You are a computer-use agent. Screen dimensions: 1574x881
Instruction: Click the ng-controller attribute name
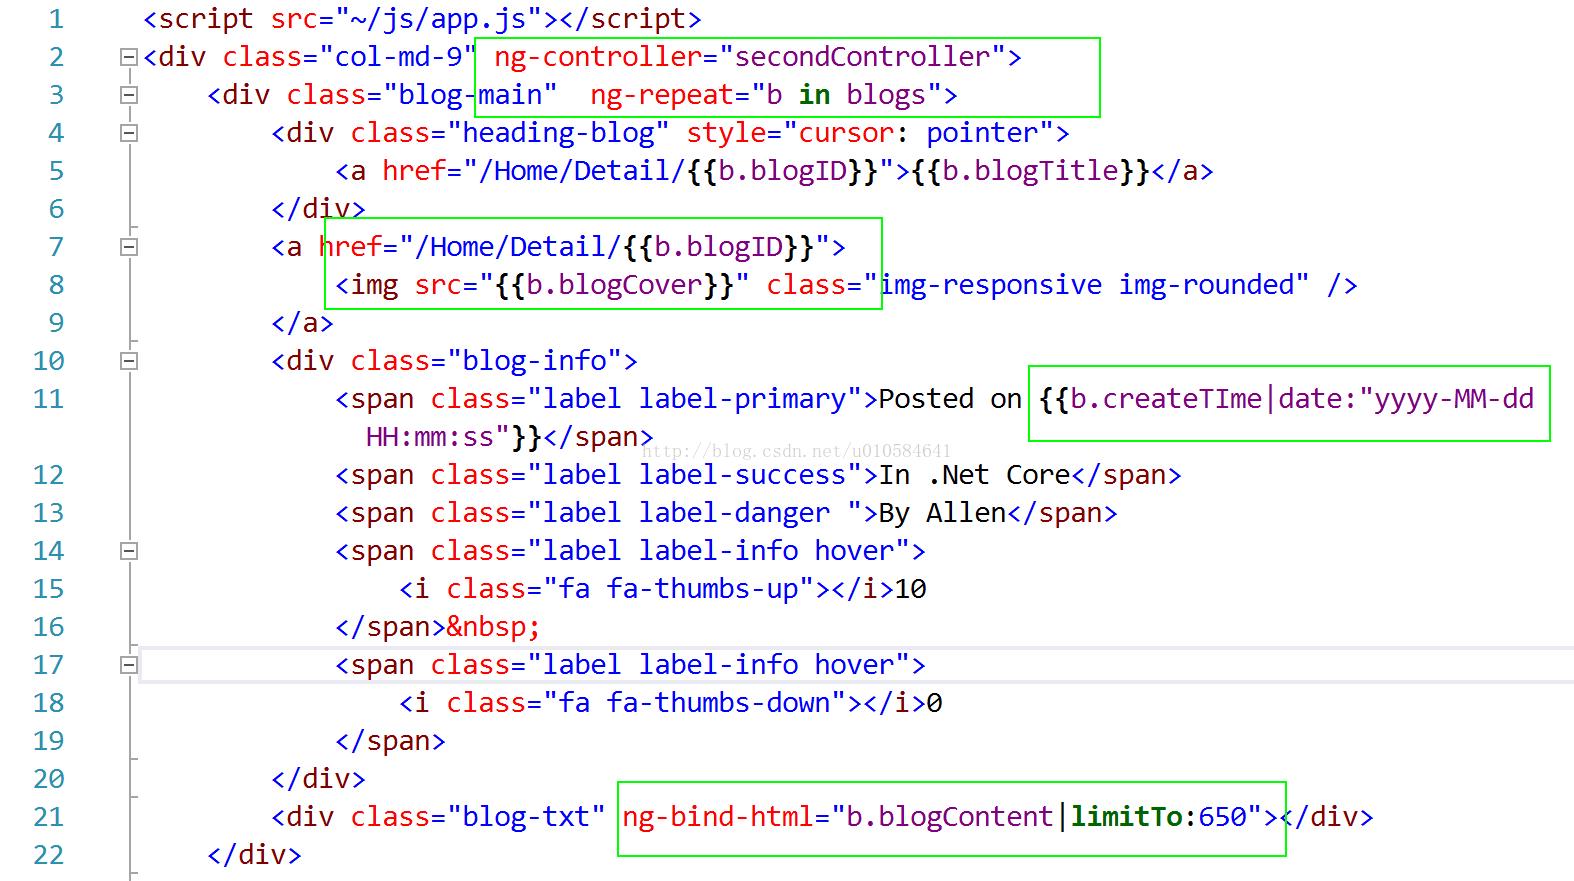[x=598, y=57]
